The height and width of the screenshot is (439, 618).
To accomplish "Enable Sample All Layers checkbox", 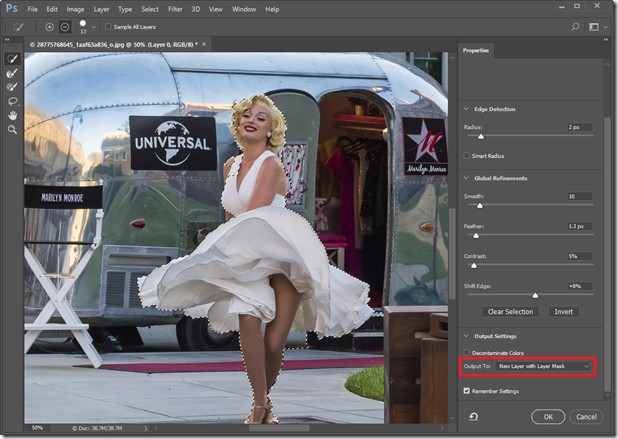I will pyautogui.click(x=109, y=26).
